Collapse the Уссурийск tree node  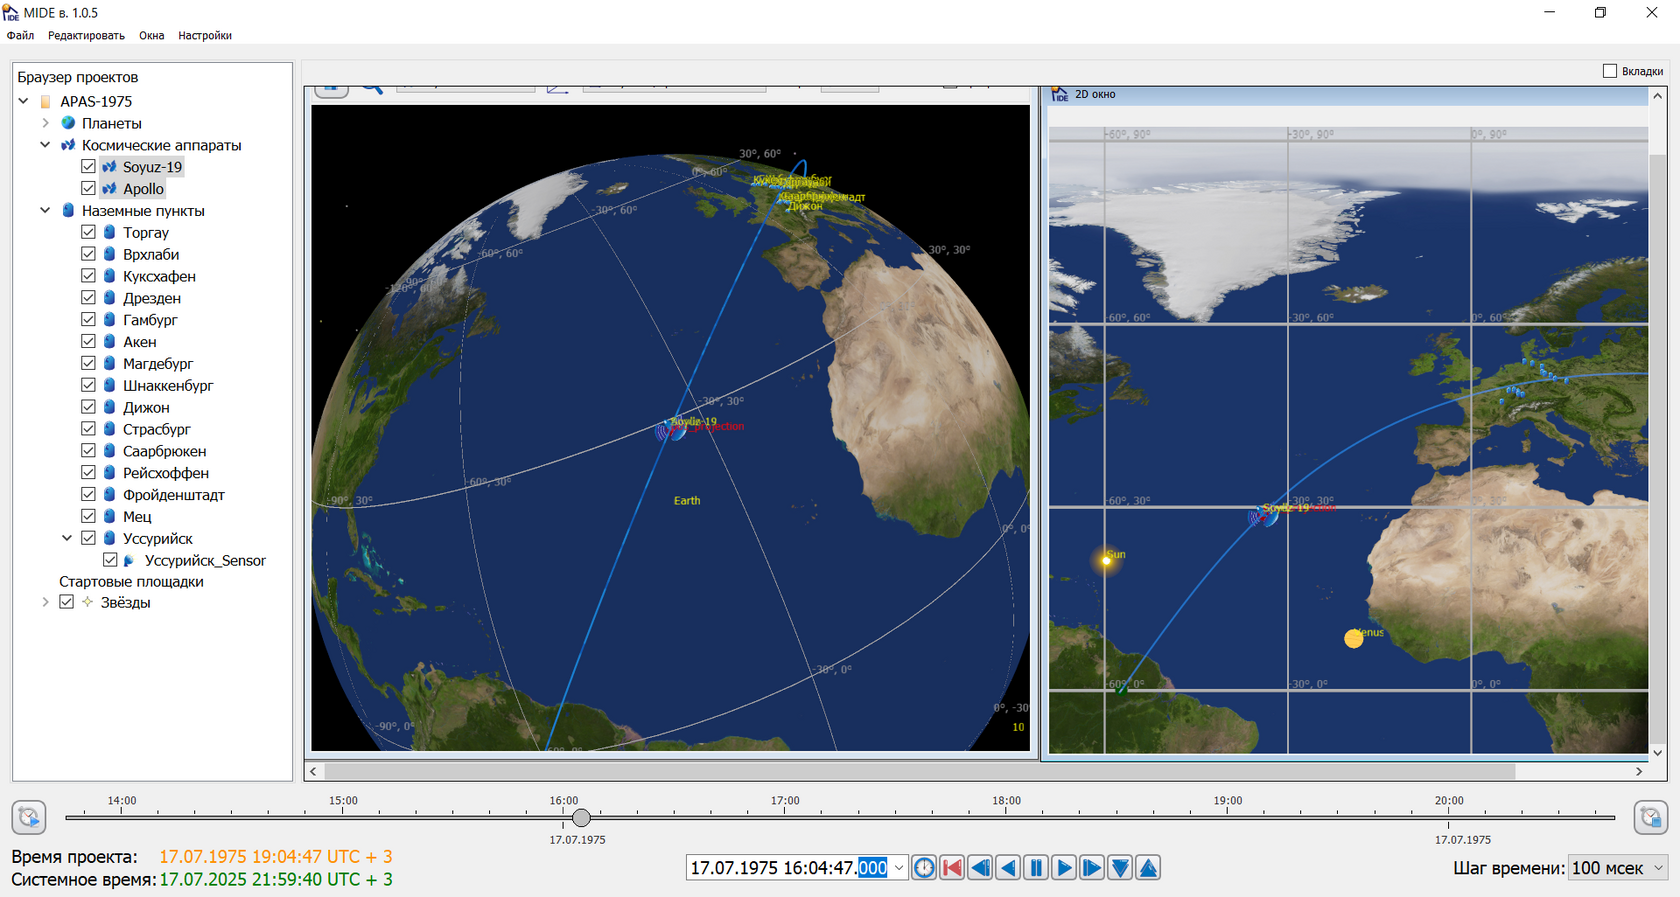tap(67, 538)
